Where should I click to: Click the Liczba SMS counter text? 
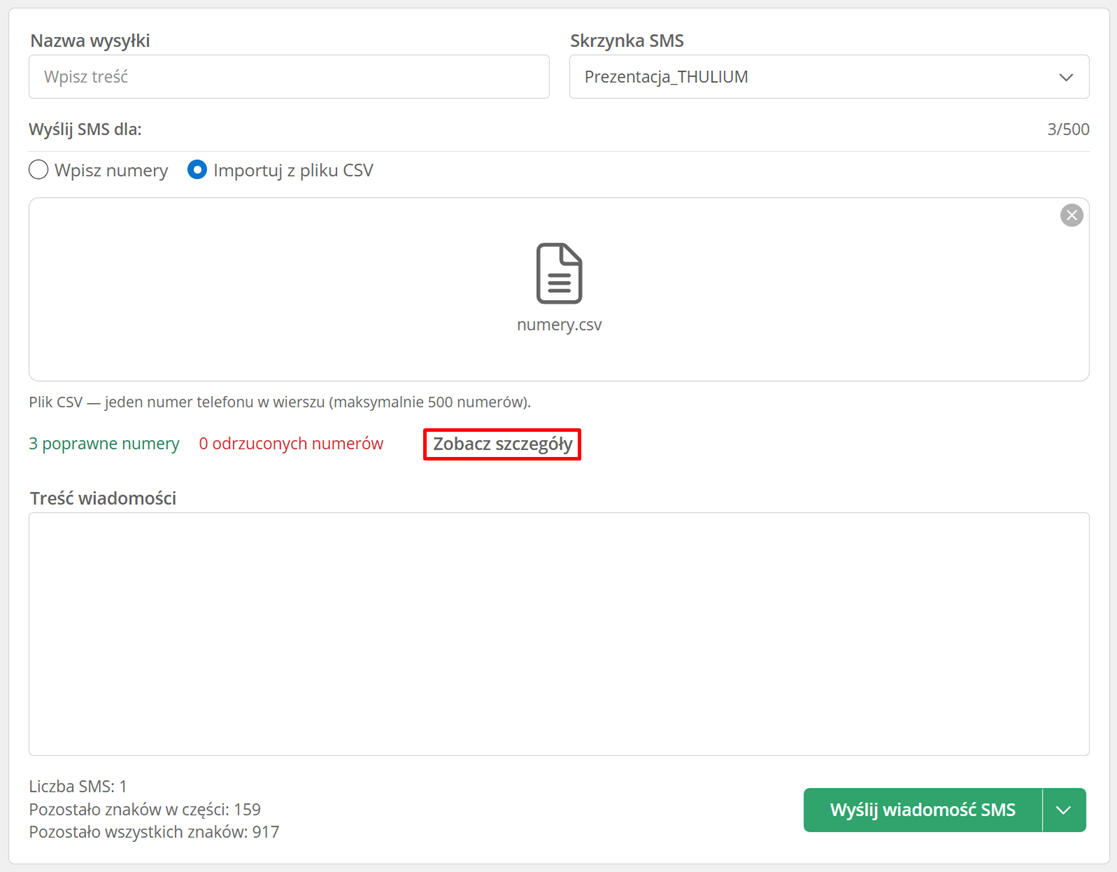[78, 787]
